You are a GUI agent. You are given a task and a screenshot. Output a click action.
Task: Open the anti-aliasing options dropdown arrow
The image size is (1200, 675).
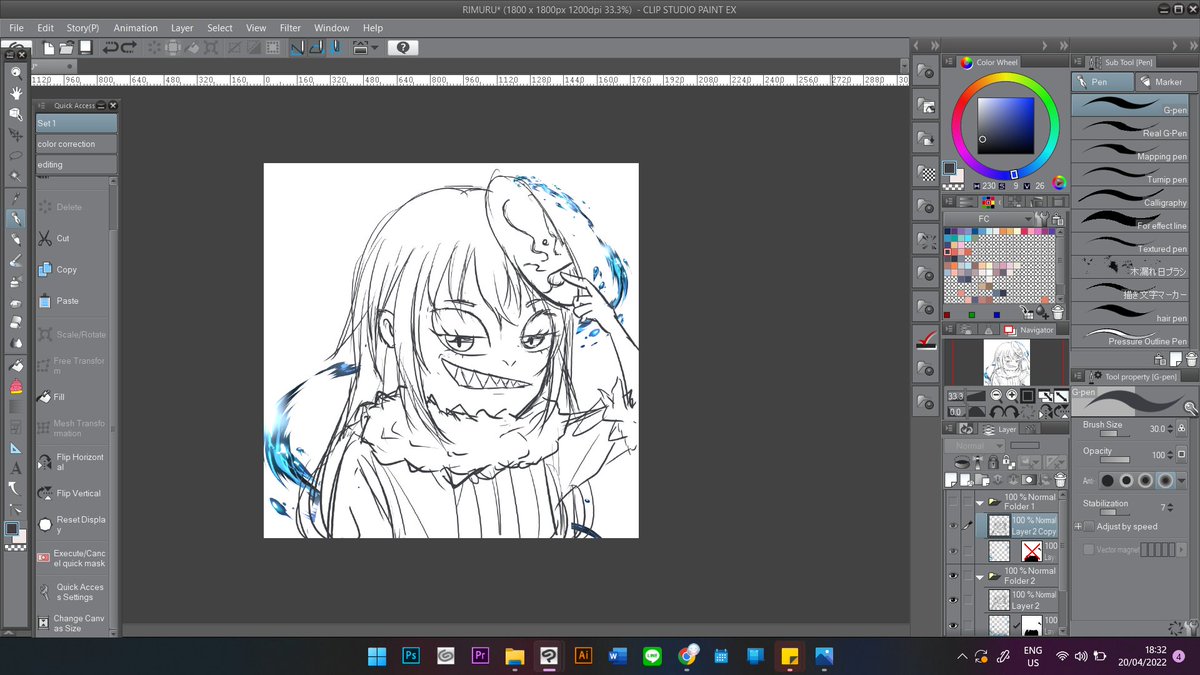click(1181, 481)
